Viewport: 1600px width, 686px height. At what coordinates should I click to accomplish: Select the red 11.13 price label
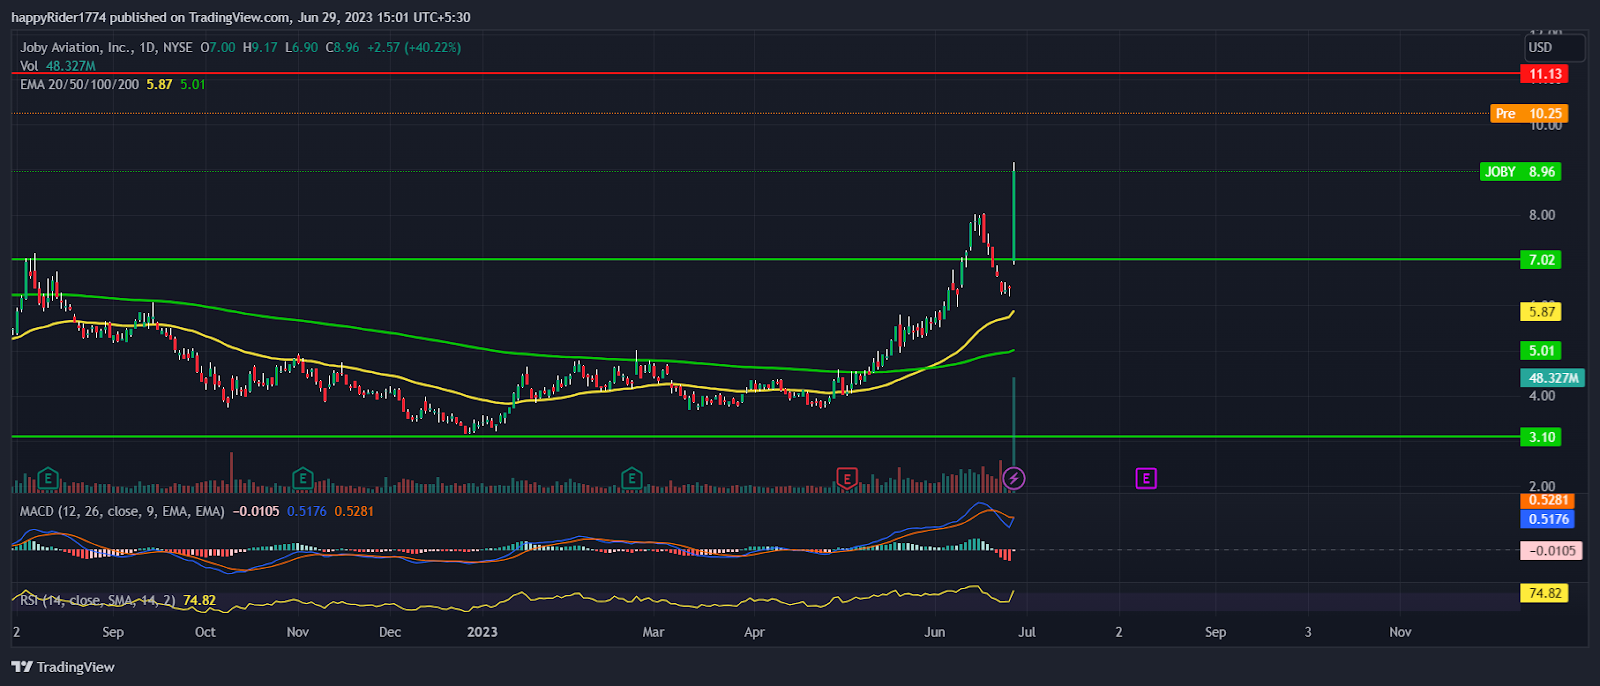coord(1545,74)
